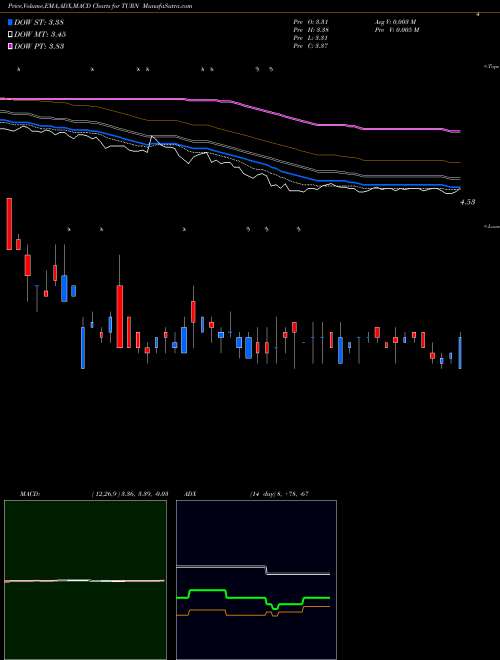
Task: Click the MACD panel label
Action: coord(30,494)
